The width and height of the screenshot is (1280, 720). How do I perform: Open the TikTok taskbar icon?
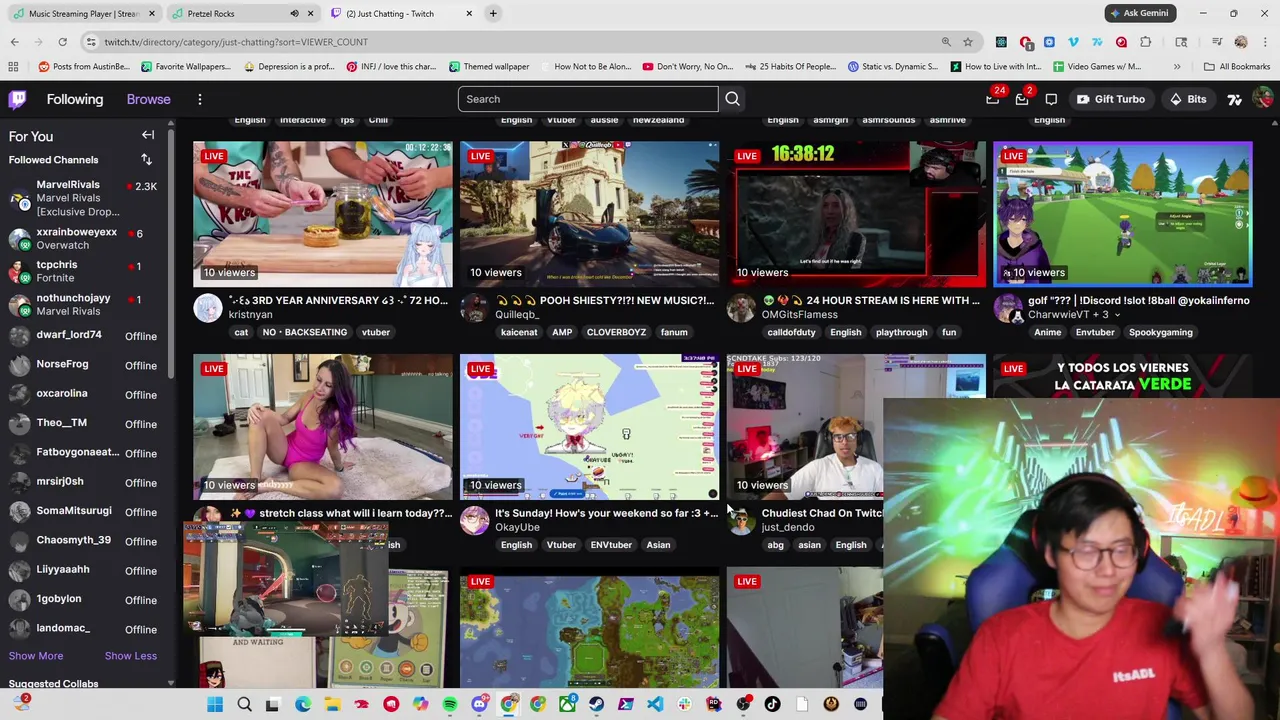point(772,705)
